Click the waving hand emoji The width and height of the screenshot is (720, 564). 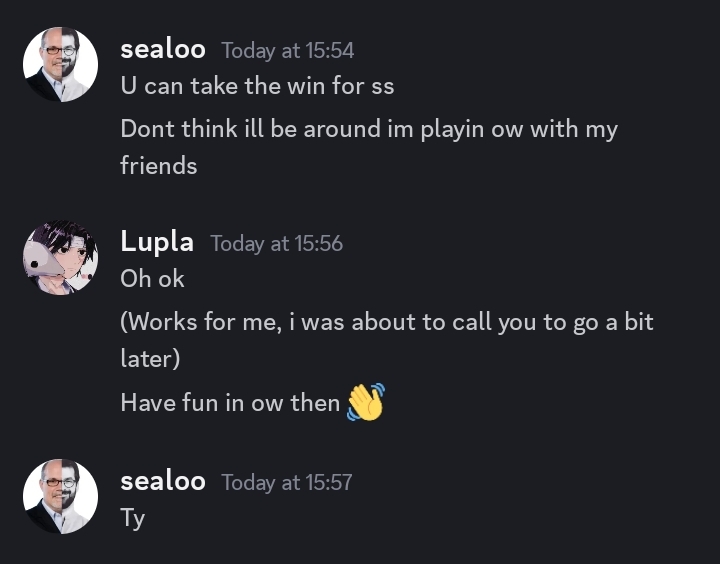(x=366, y=402)
